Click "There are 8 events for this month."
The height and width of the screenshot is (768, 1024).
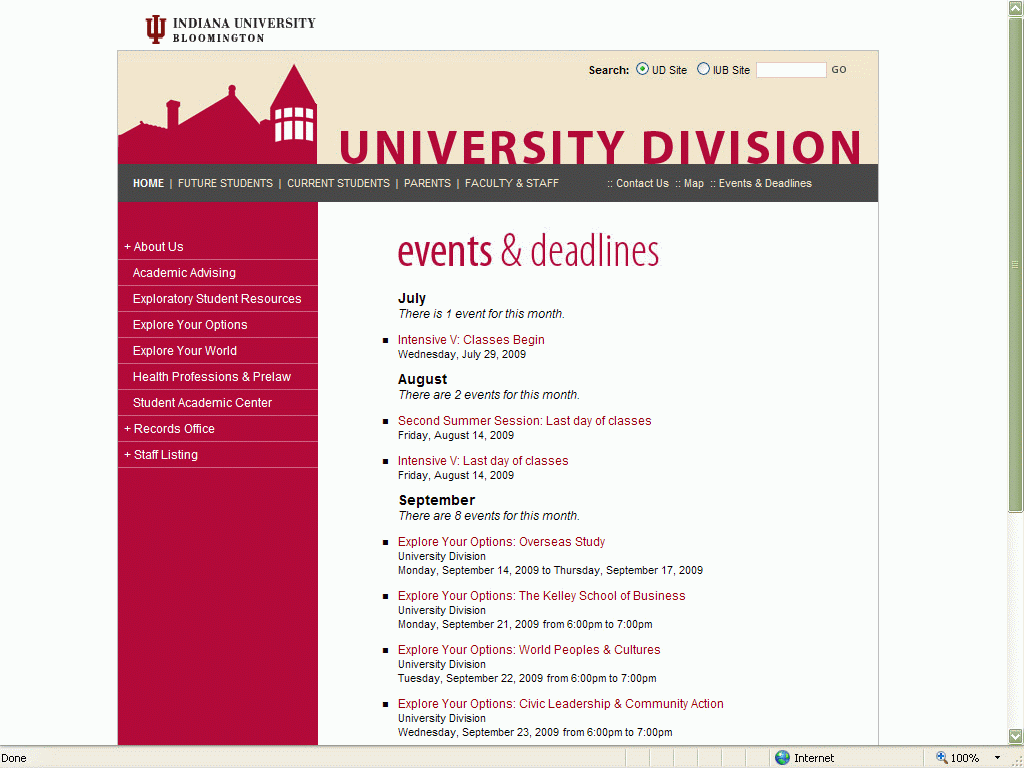tap(489, 516)
